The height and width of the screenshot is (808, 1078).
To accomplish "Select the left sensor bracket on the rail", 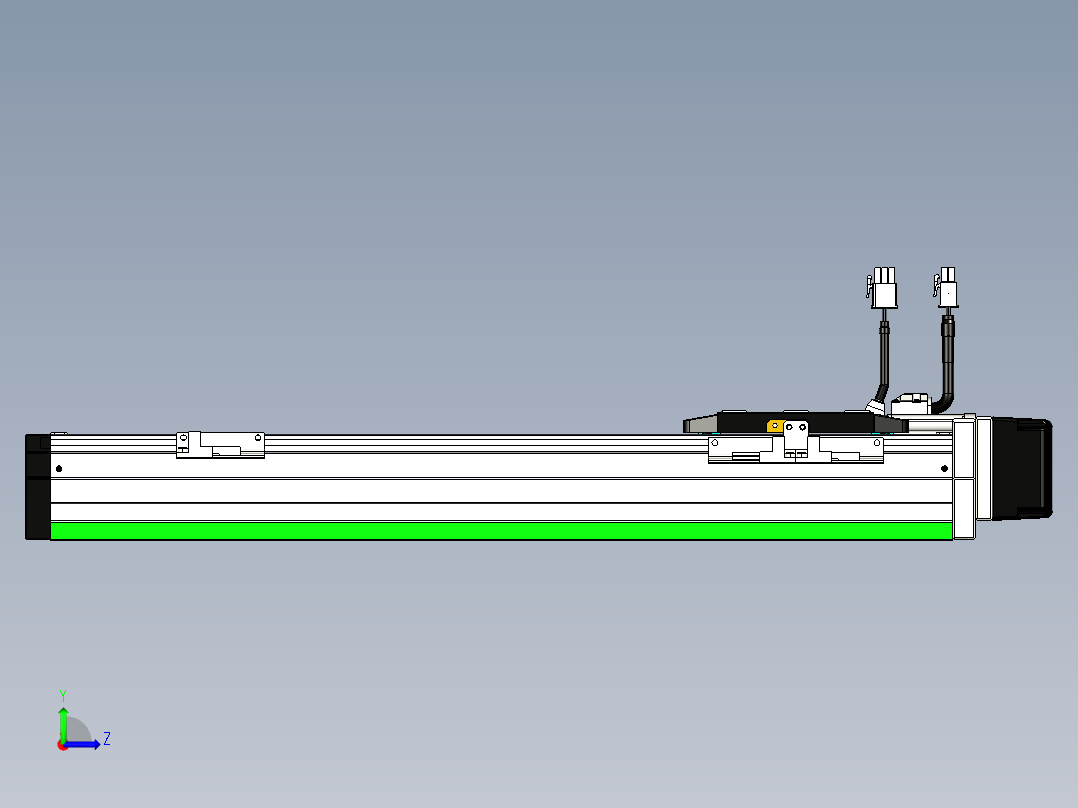I will tap(220, 445).
